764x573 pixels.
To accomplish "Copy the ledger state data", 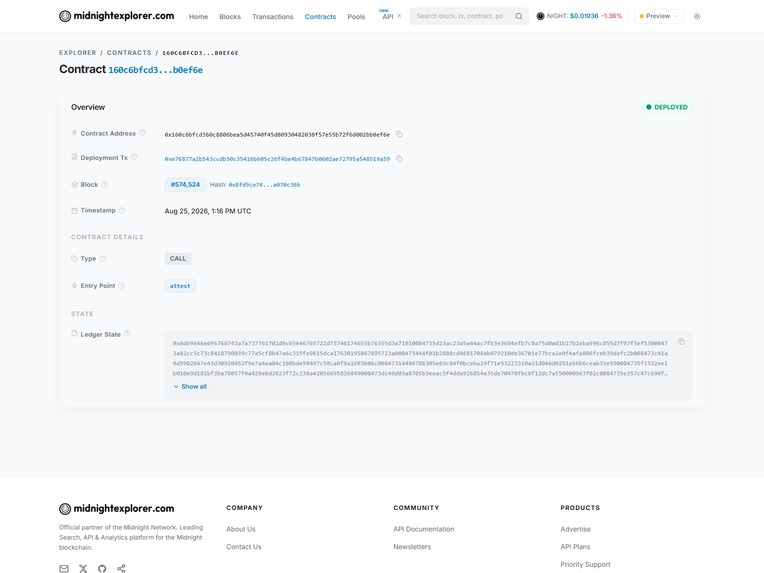I will [x=681, y=342].
